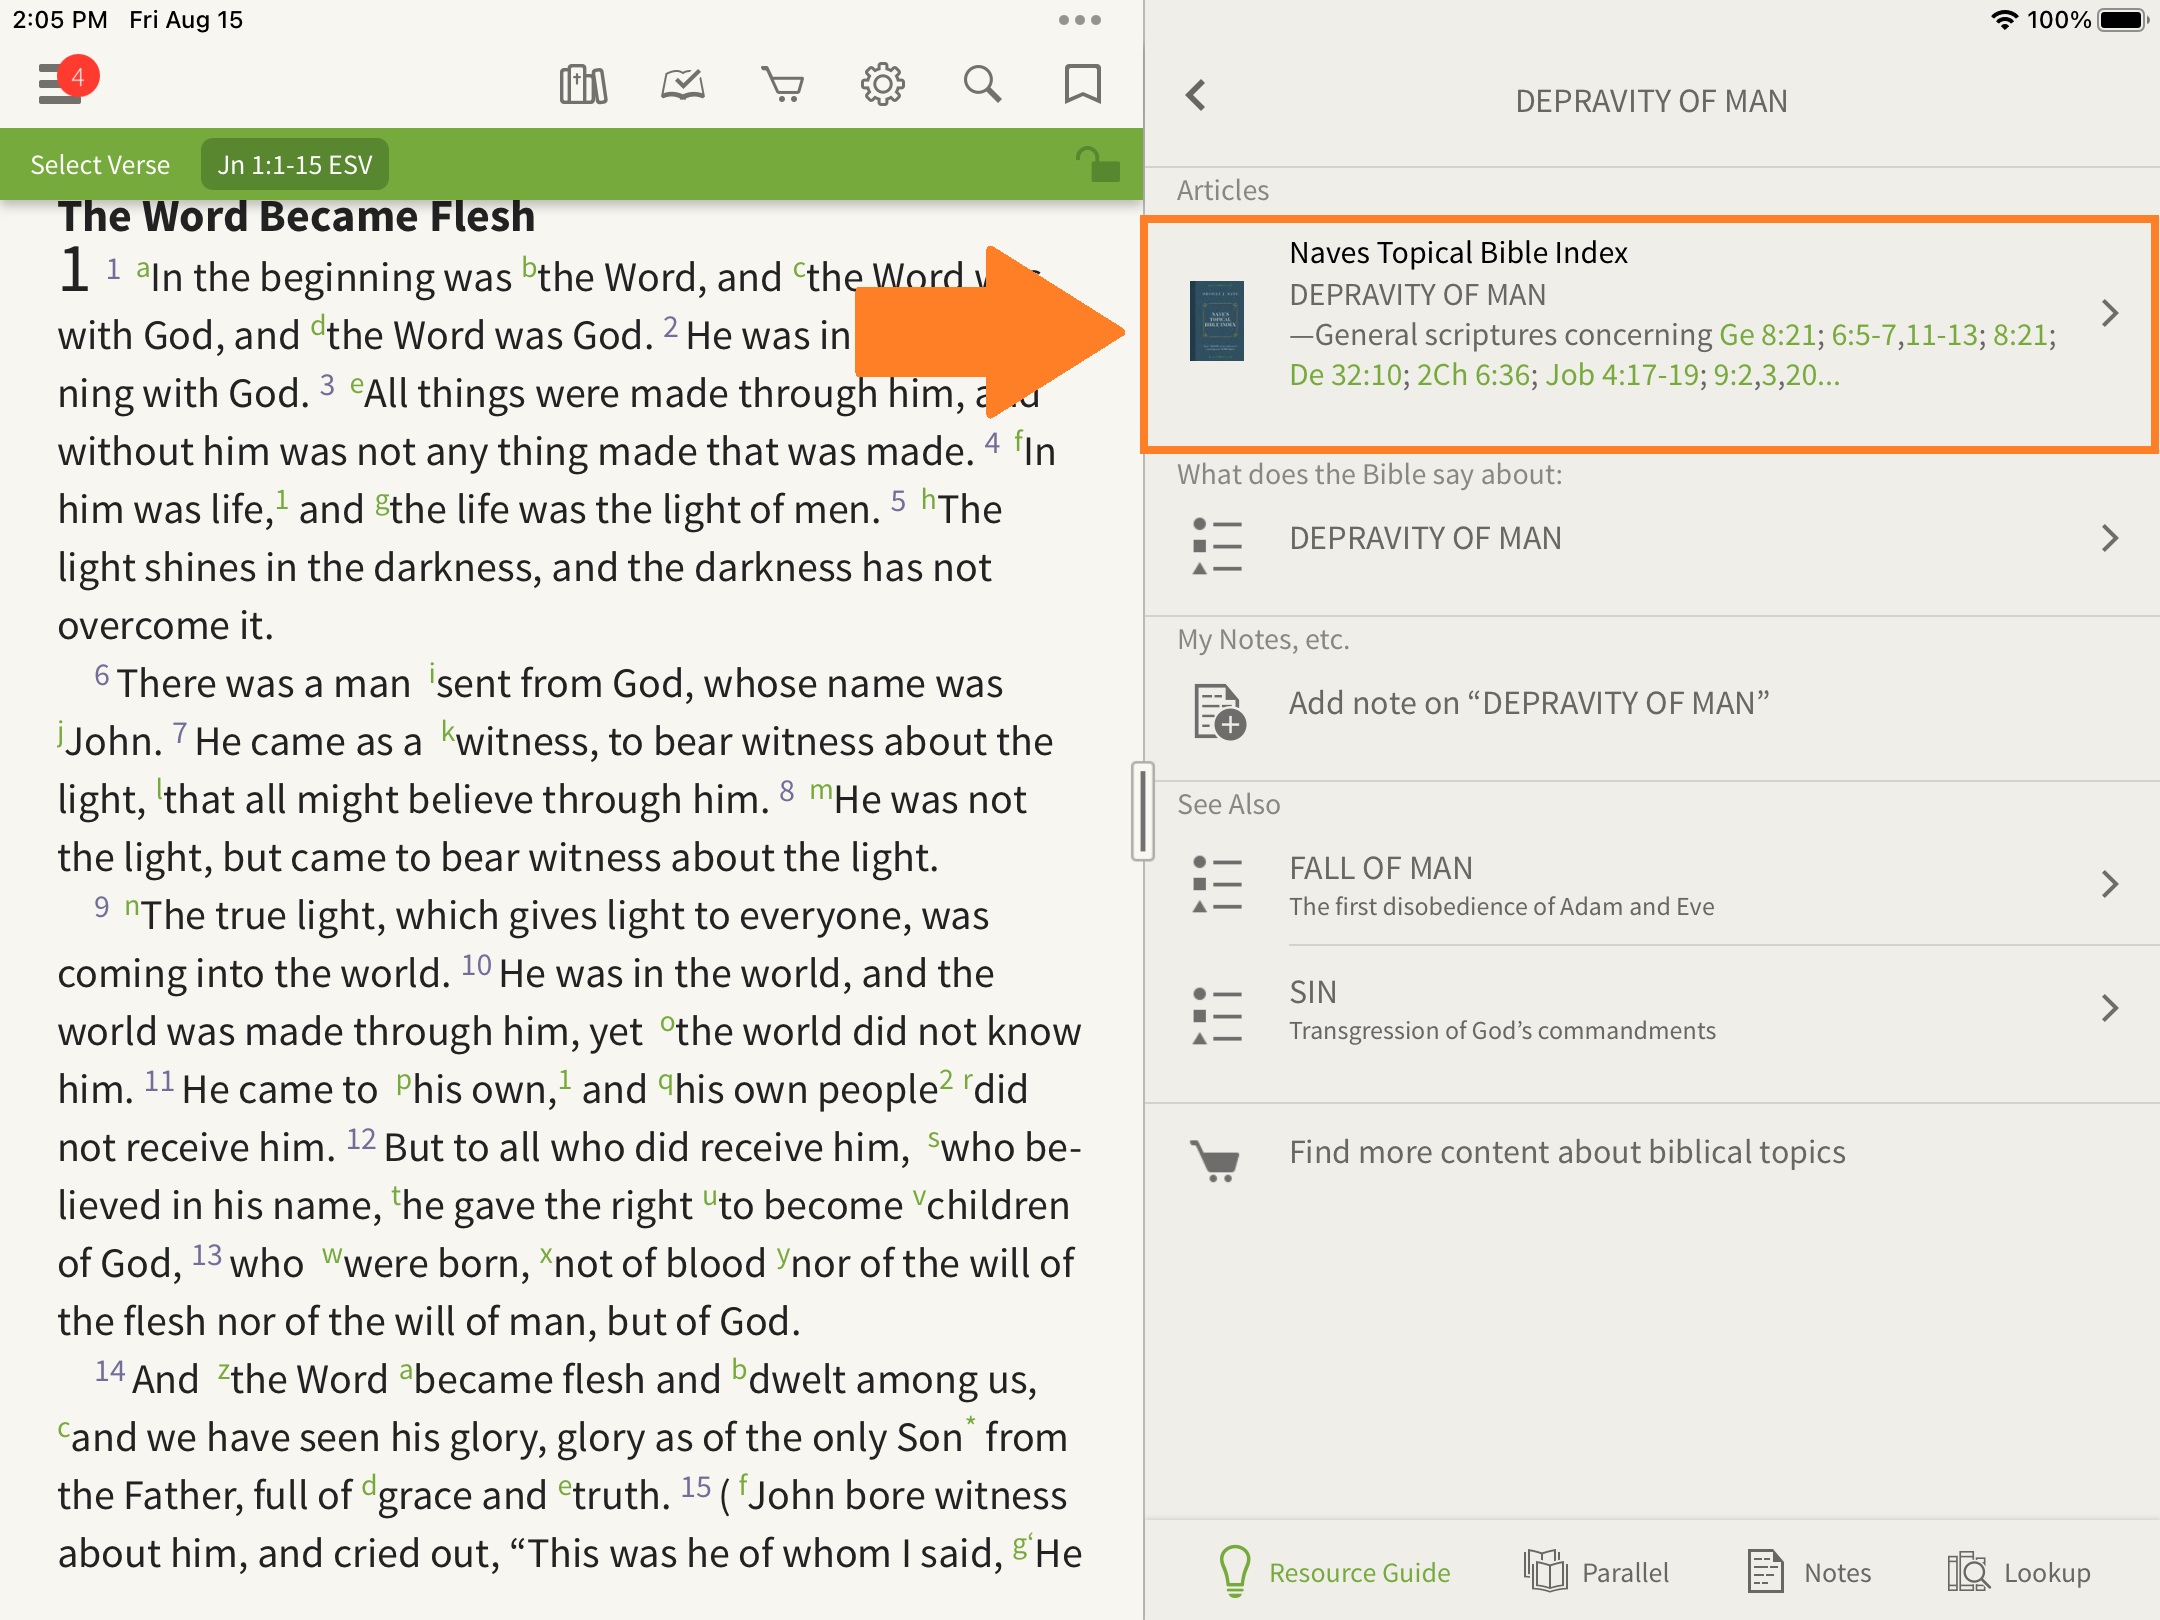Click the Jn 1:1-15 ESV reference button

[x=295, y=165]
